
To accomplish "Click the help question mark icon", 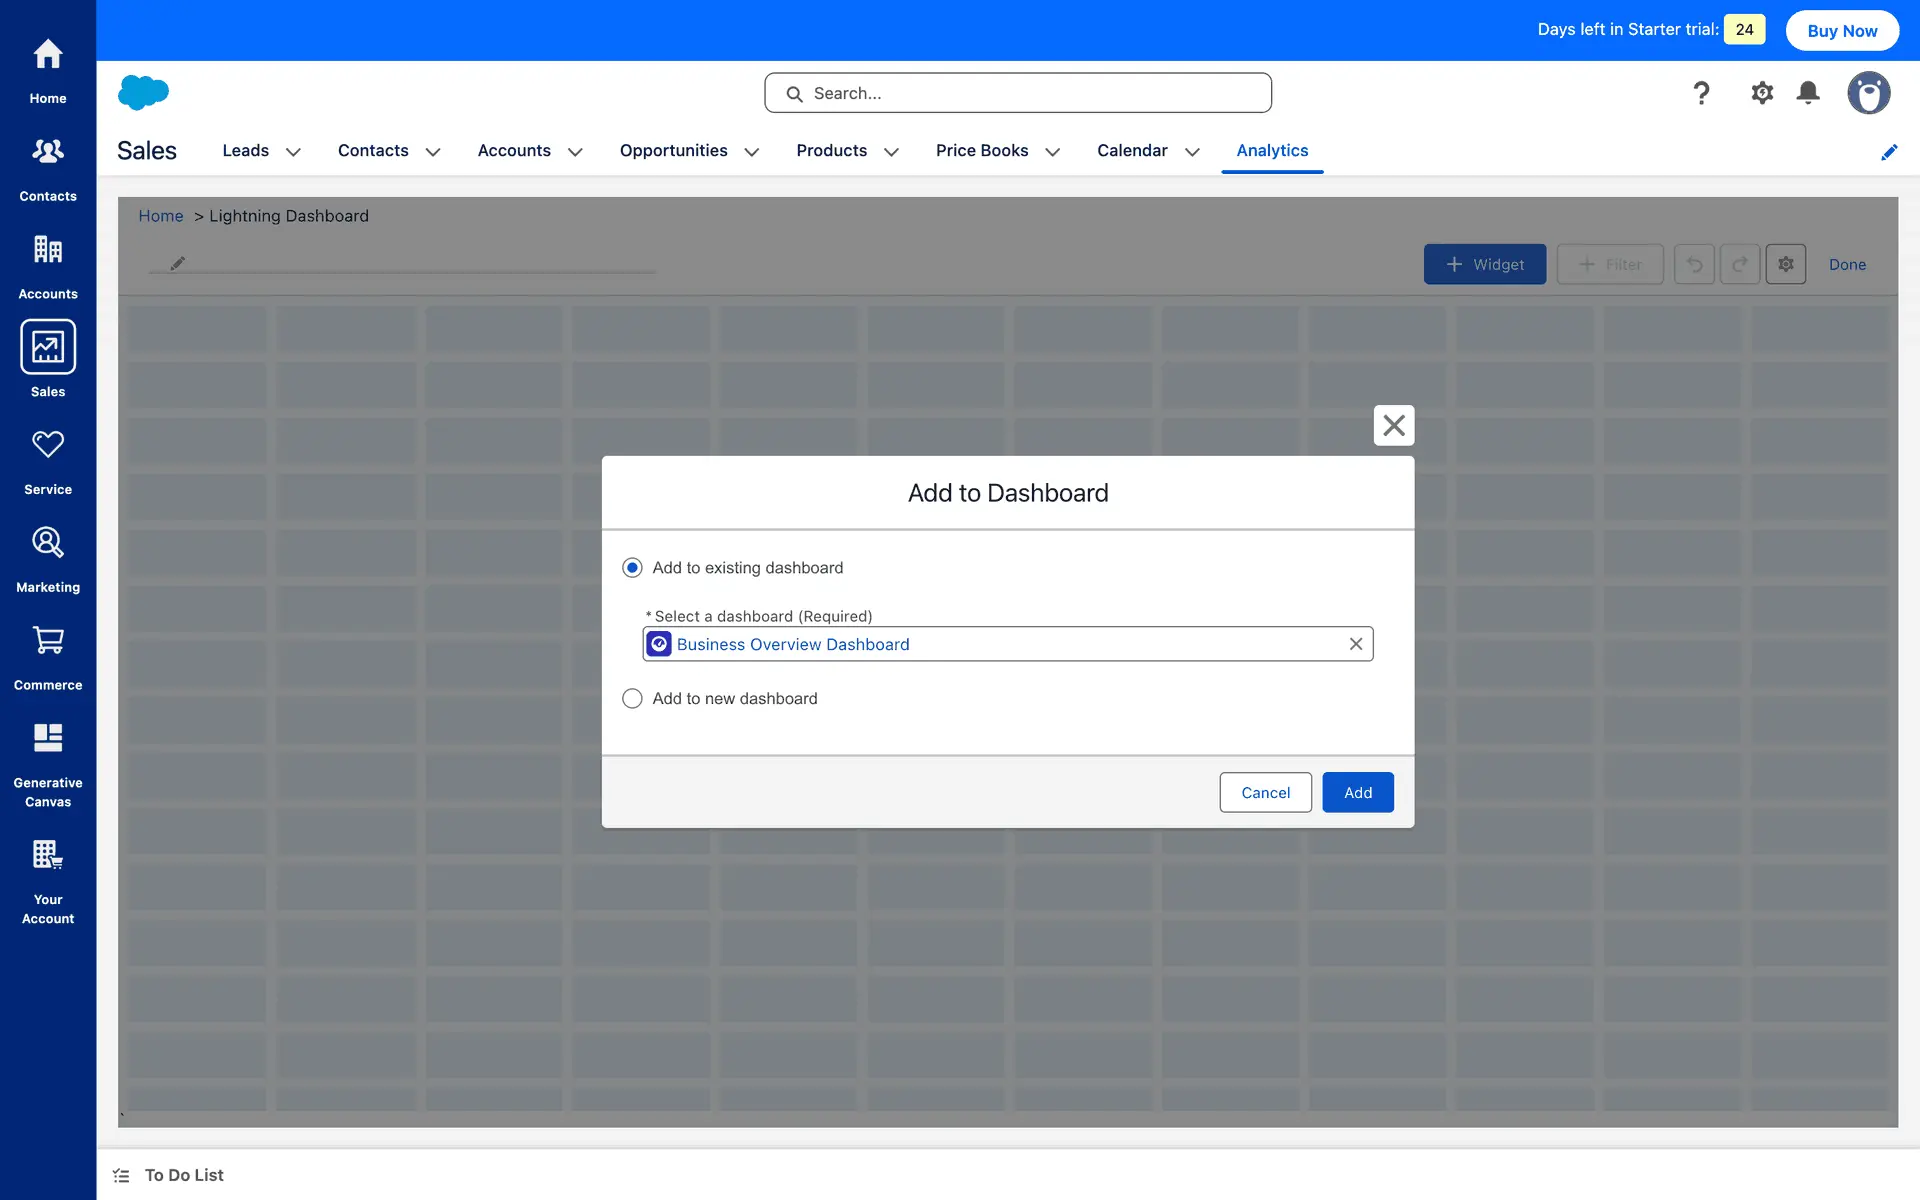I will [1701, 93].
